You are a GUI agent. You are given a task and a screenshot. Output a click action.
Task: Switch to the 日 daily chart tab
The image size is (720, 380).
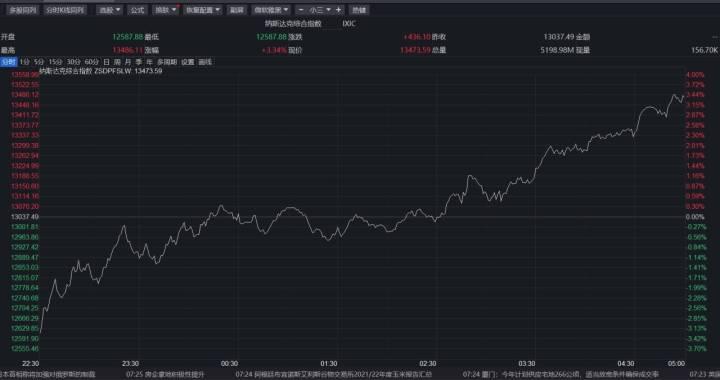coord(107,62)
